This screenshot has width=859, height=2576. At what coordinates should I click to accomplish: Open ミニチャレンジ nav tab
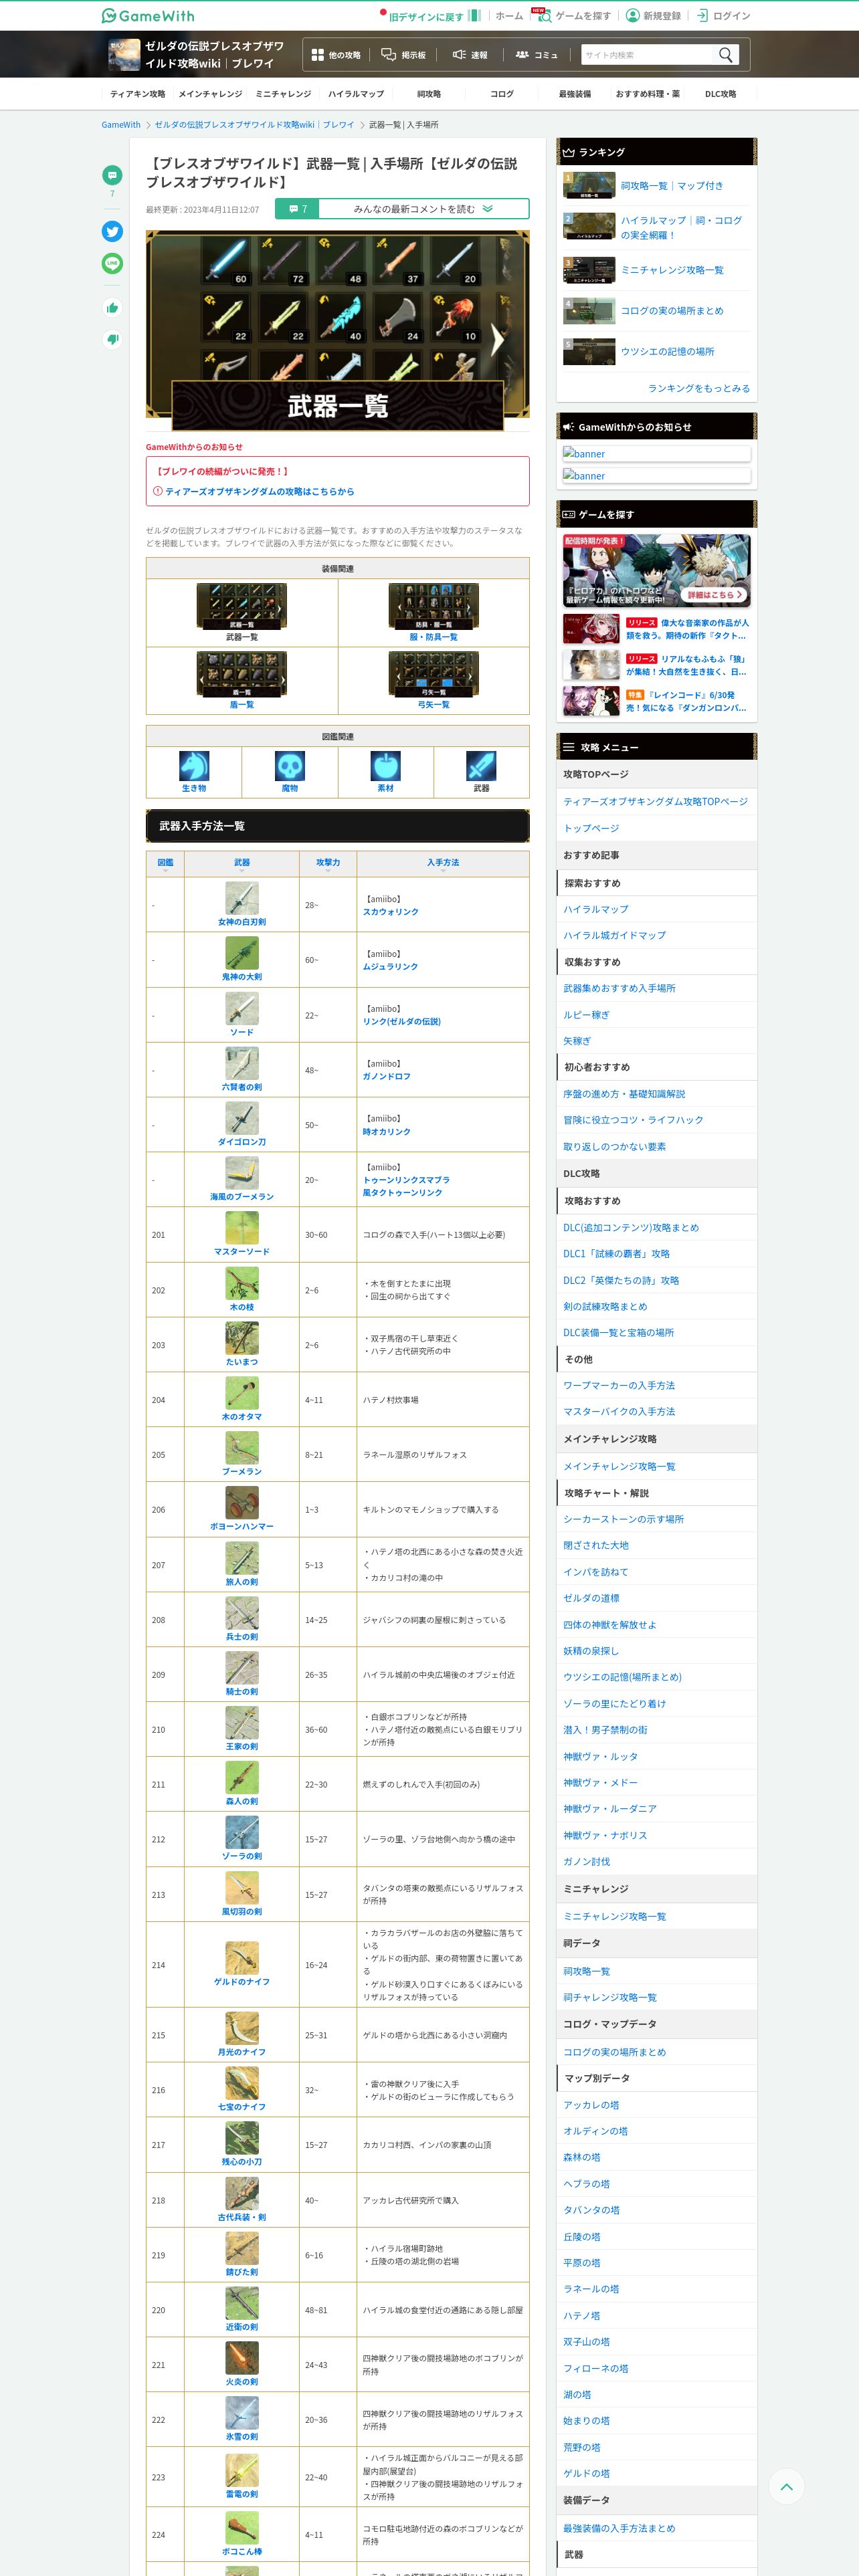(x=283, y=94)
